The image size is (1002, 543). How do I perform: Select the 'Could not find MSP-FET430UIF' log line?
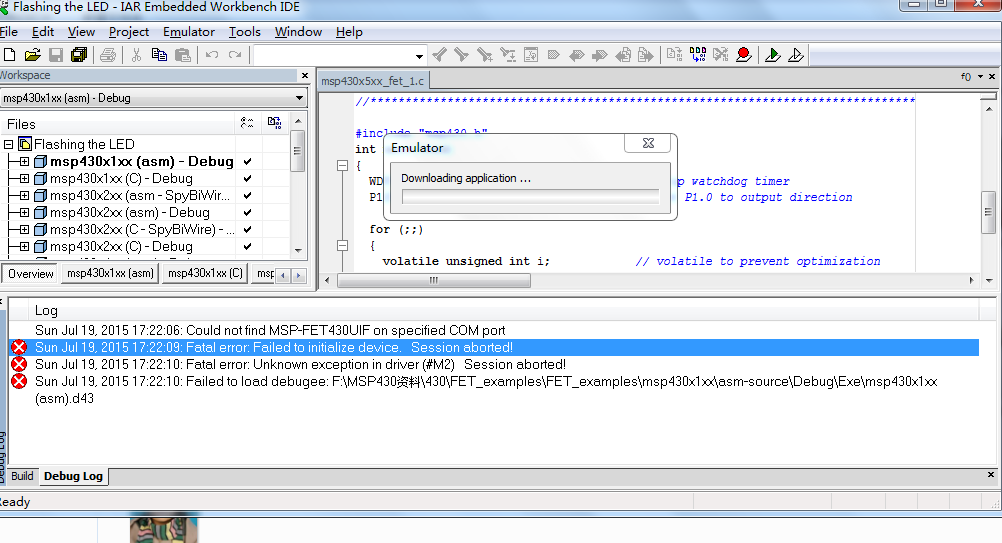270,331
